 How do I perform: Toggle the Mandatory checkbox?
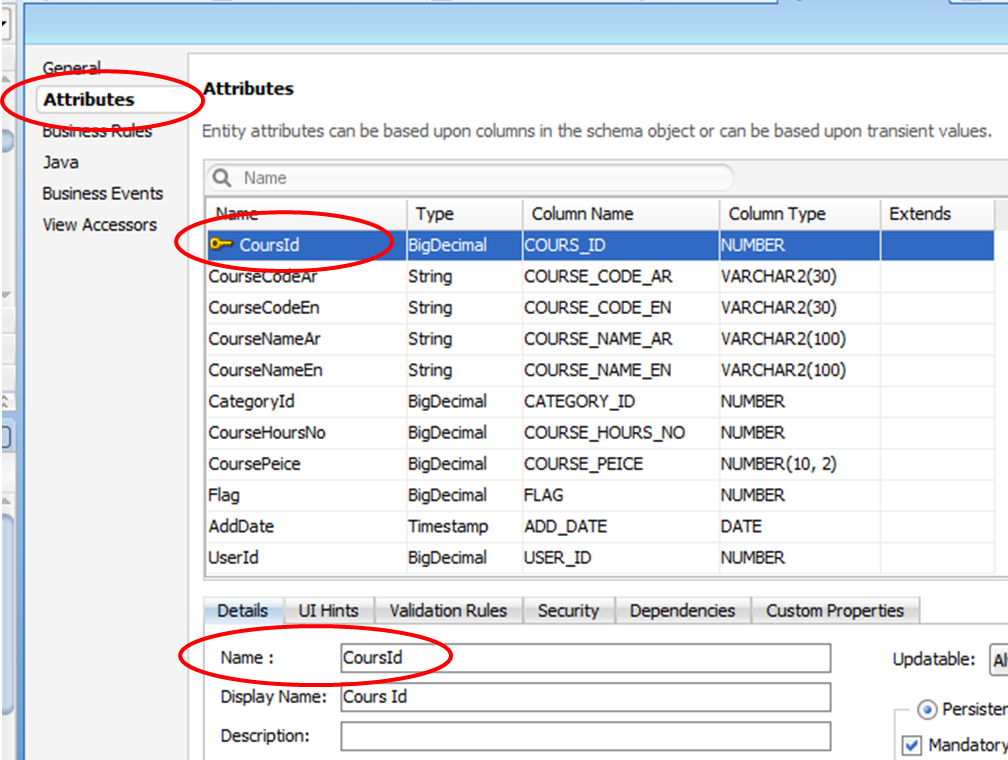click(911, 745)
